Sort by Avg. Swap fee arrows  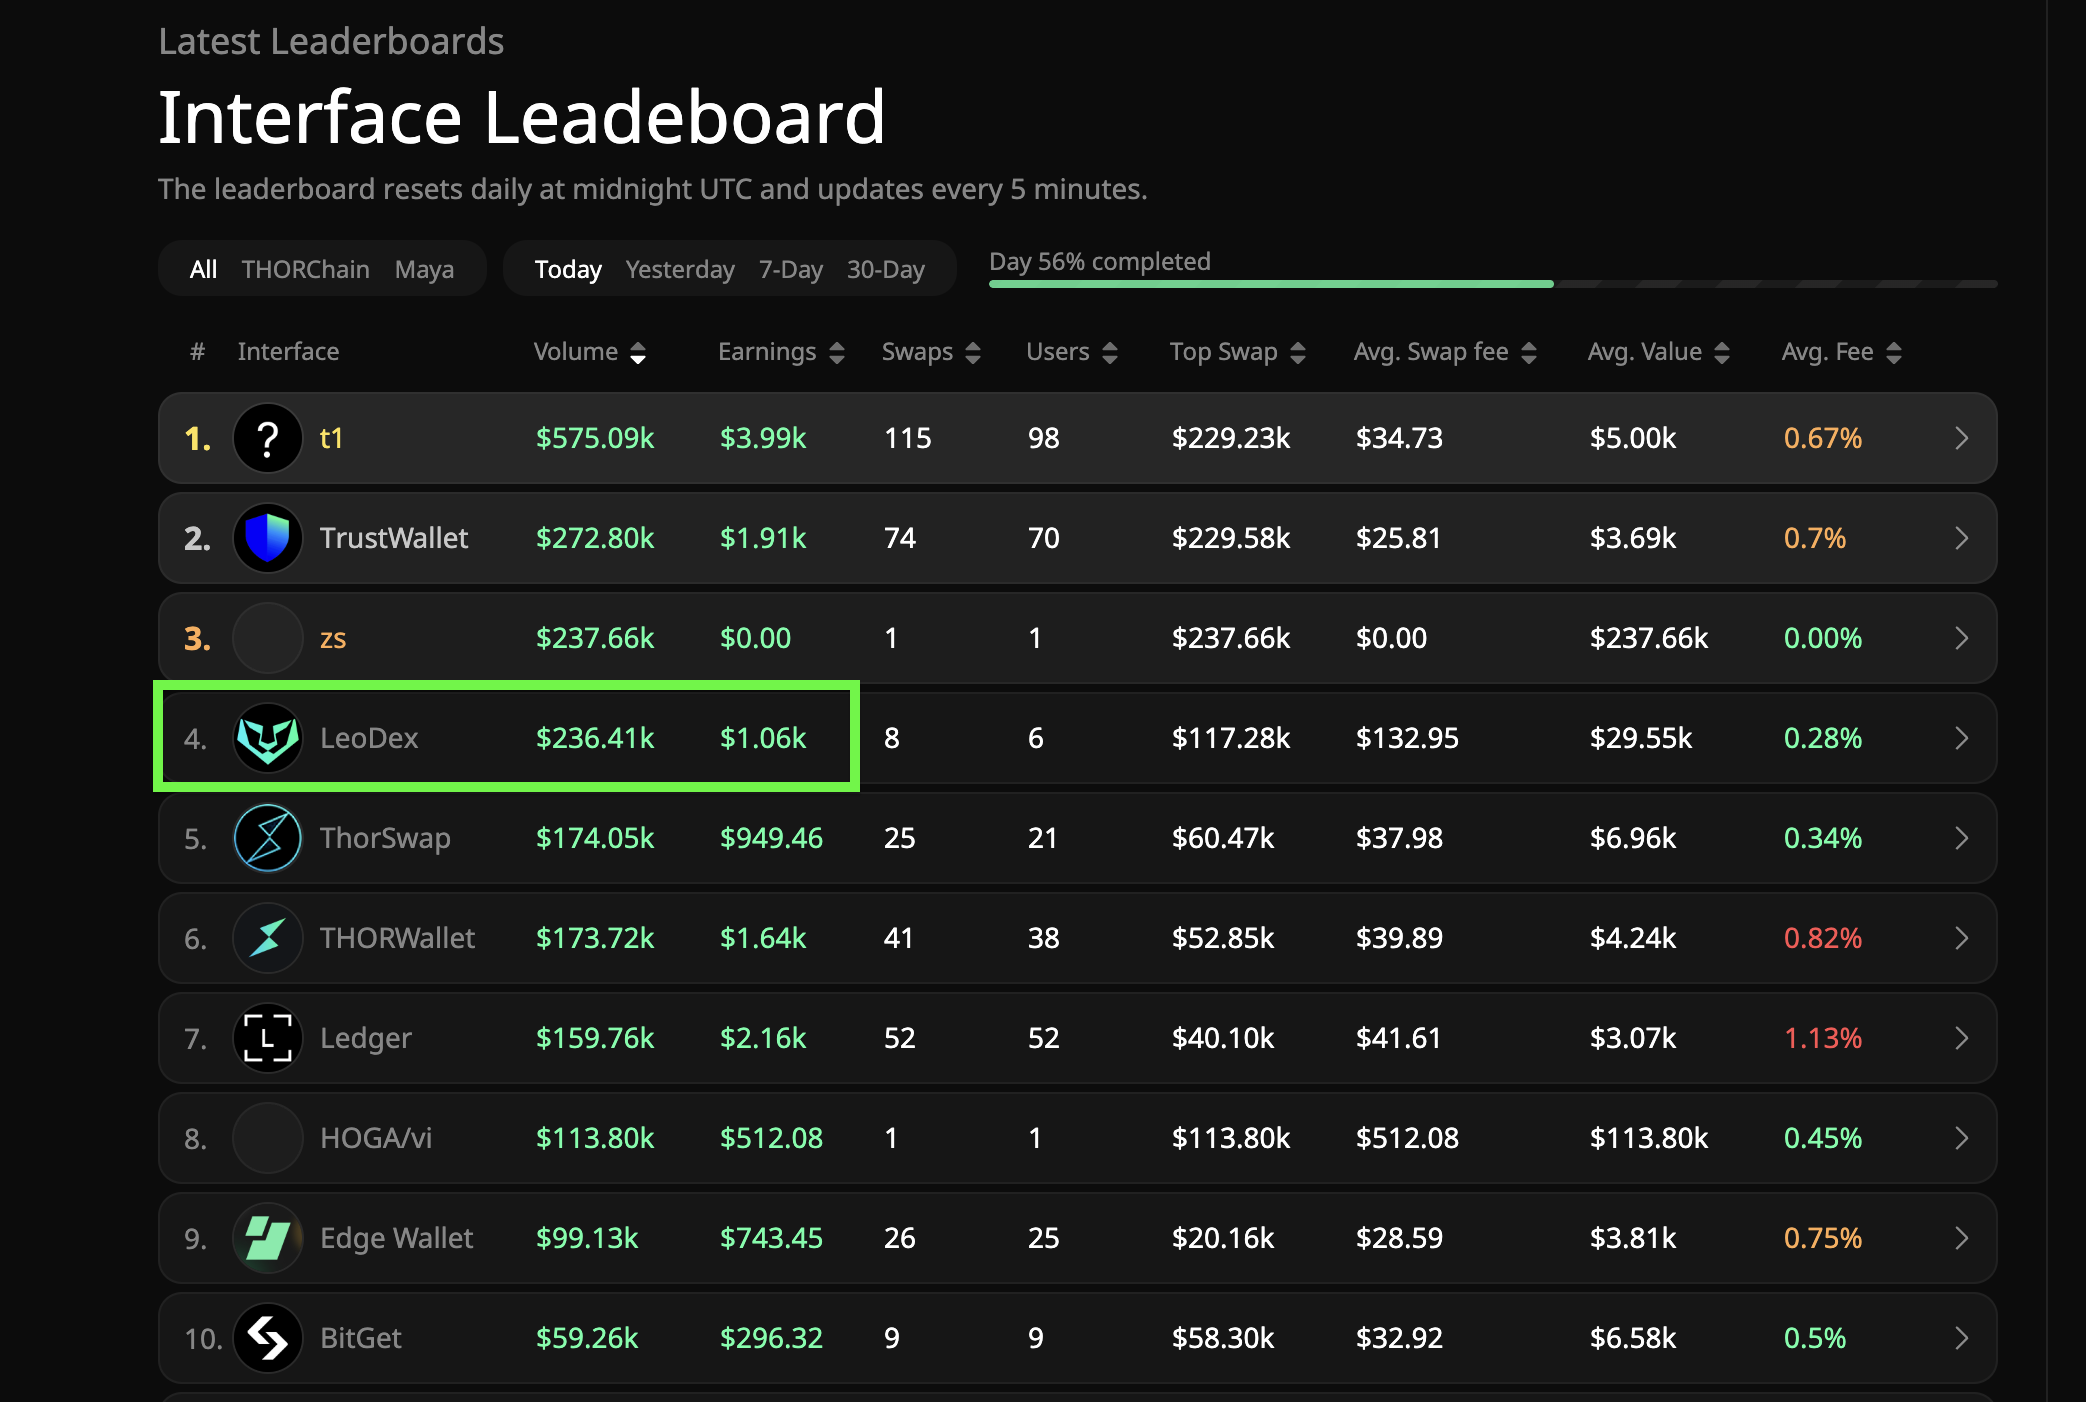coord(1529,352)
